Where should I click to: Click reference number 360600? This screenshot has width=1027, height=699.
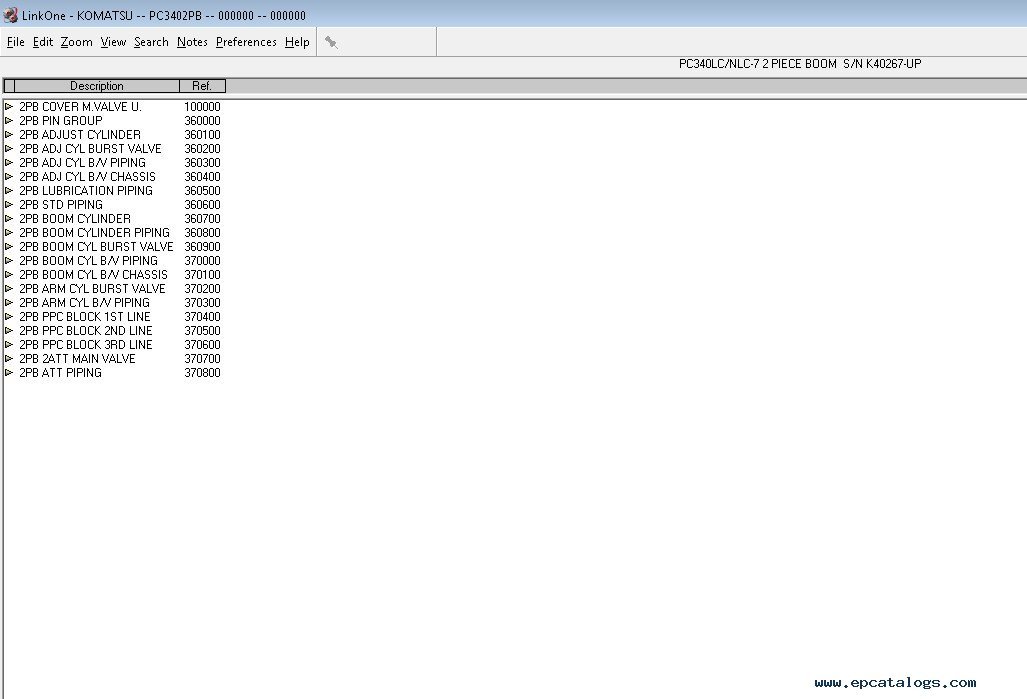tap(202, 204)
